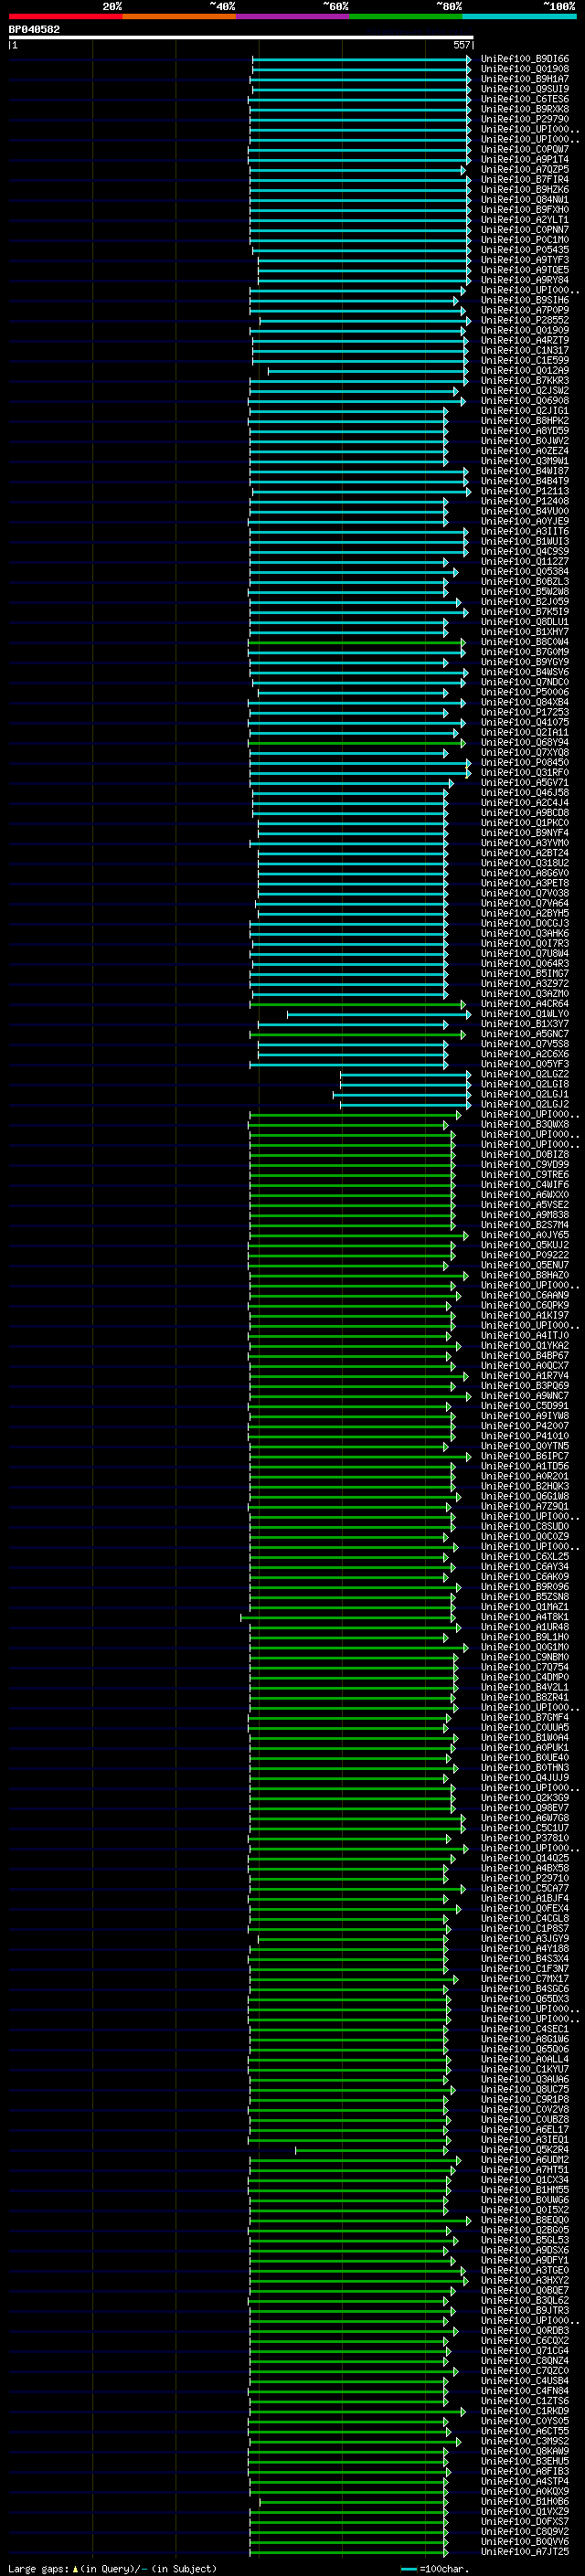The image size is (585, 2576).
Task: Open hit UniRef100_B9RXK8
Action: pos(525,109)
